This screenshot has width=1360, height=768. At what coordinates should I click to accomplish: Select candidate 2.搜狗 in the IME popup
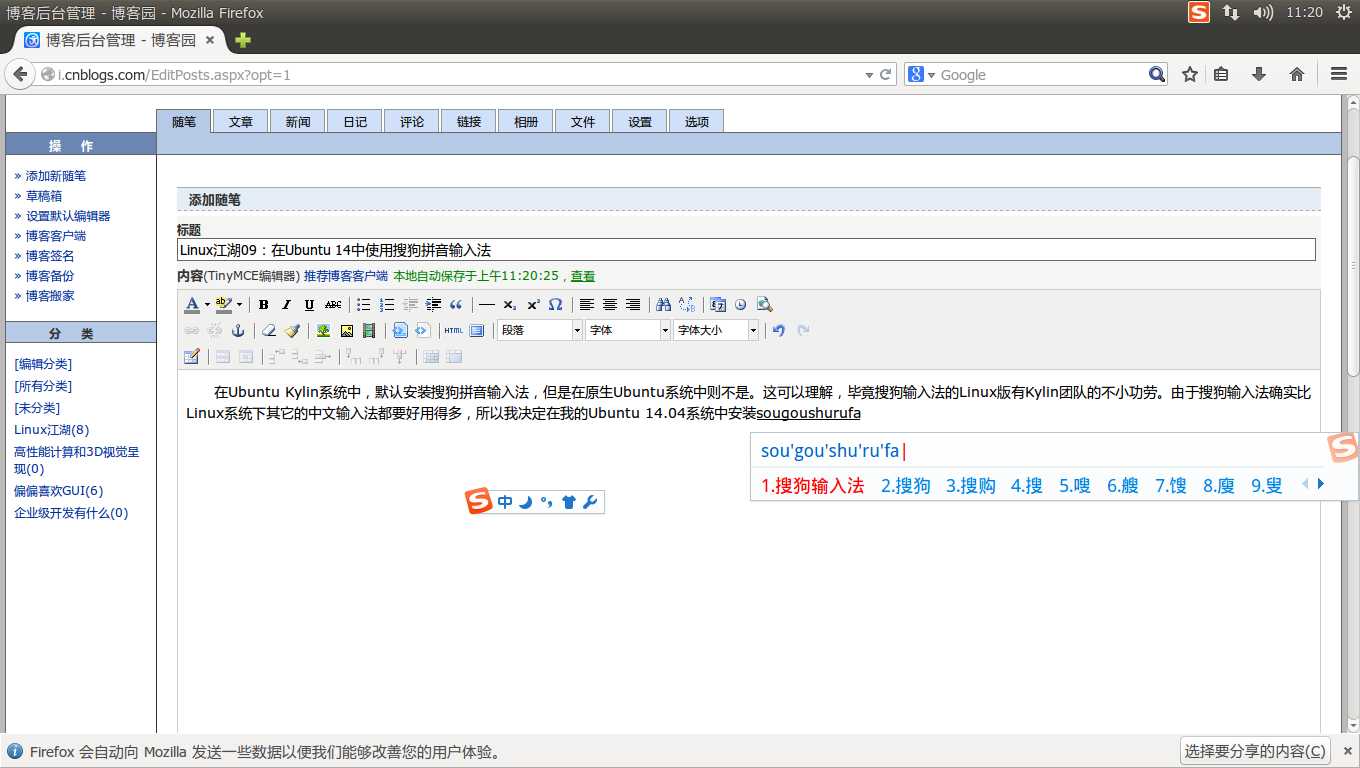click(906, 486)
